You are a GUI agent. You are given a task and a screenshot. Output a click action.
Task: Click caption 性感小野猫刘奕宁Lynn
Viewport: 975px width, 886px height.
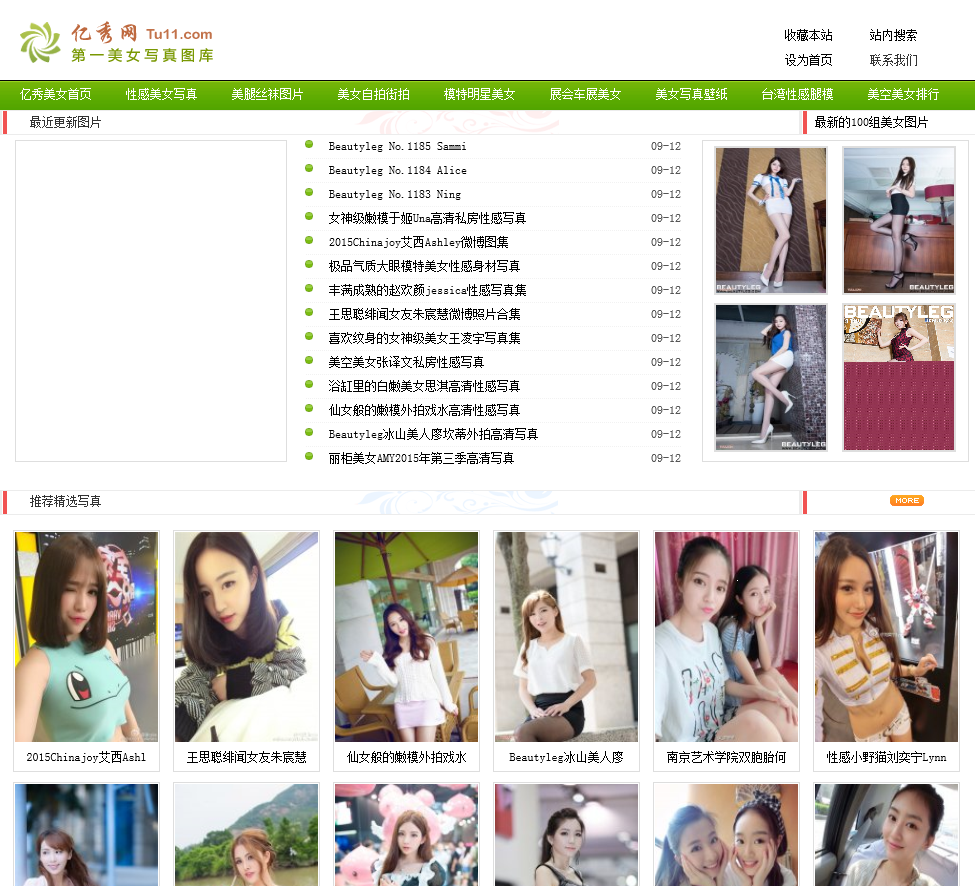pos(887,757)
